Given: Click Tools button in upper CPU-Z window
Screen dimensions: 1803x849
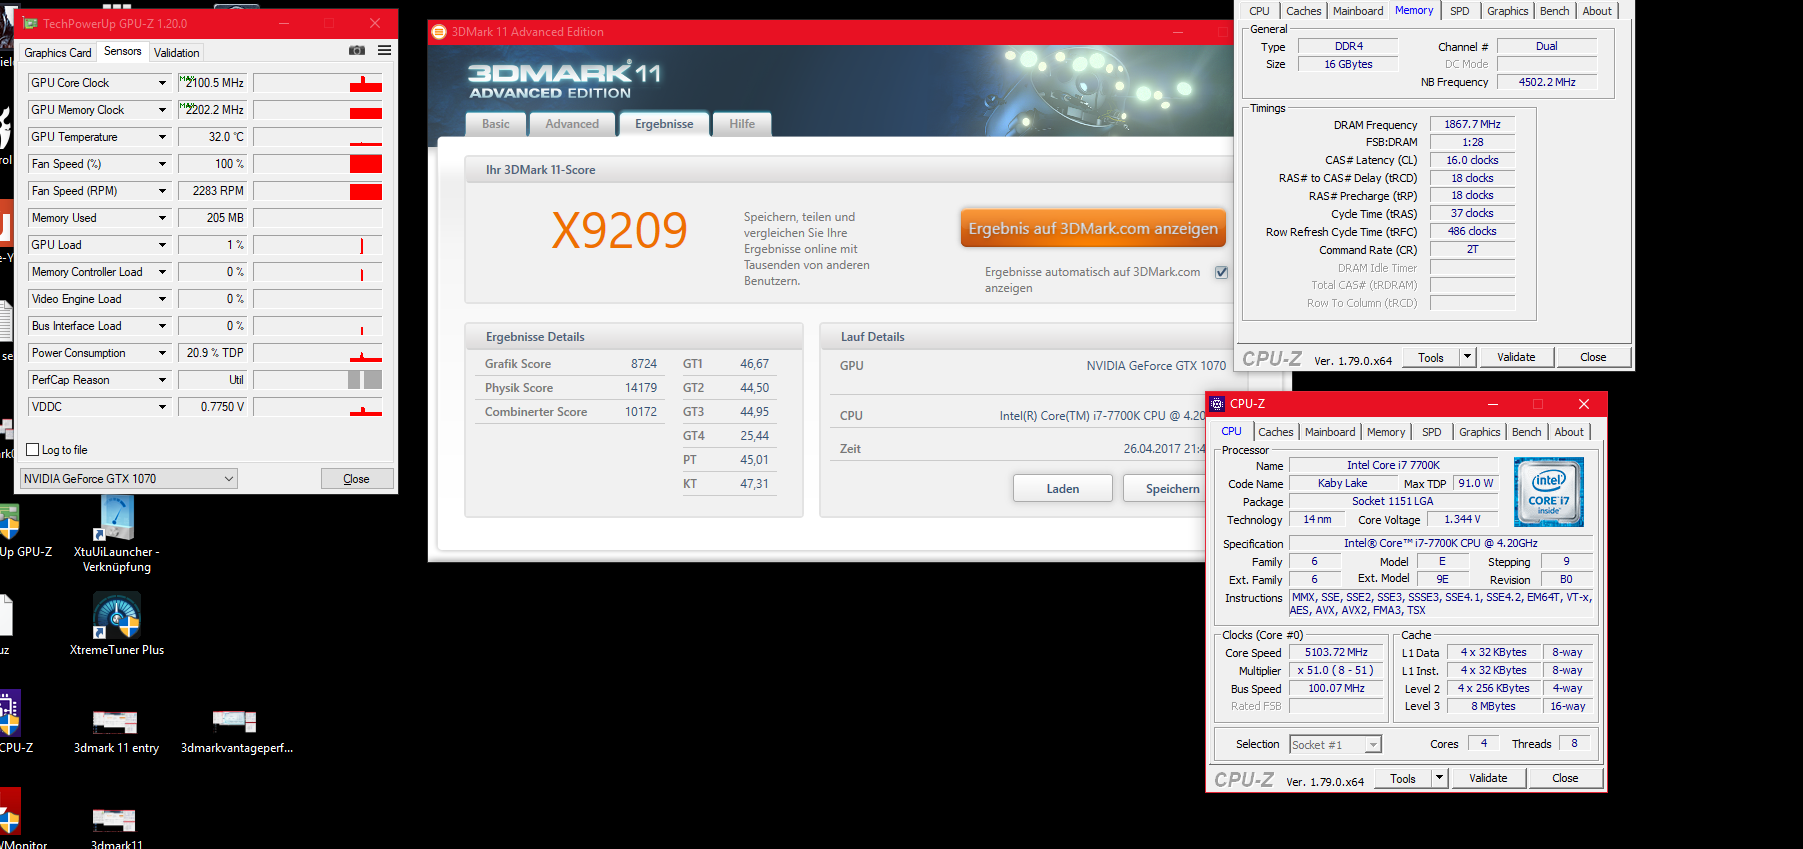Looking at the screenshot, I should click(1431, 357).
